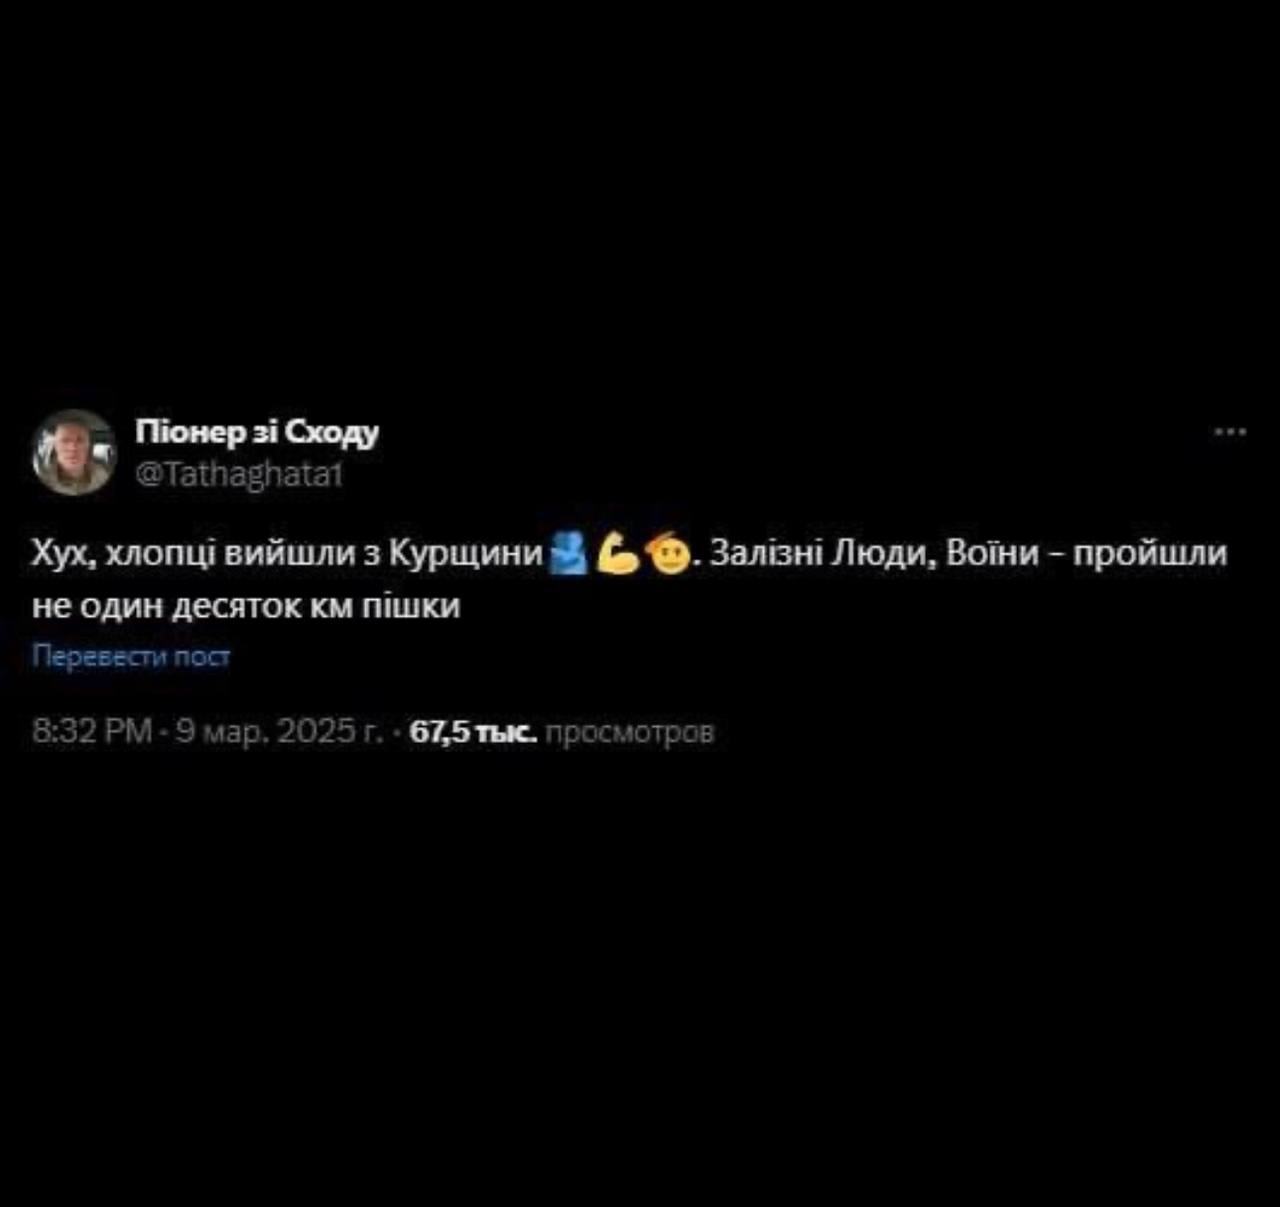This screenshot has width=1280, height=1207.
Task: Click the saluting face emoji
Action: (668, 553)
